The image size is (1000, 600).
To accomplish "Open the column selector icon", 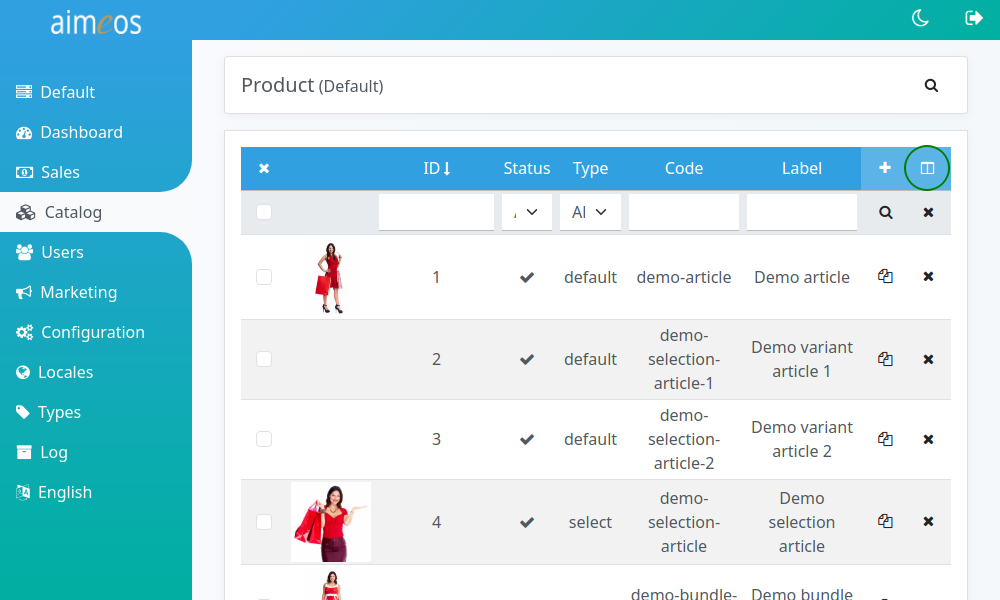I will click(x=927, y=168).
